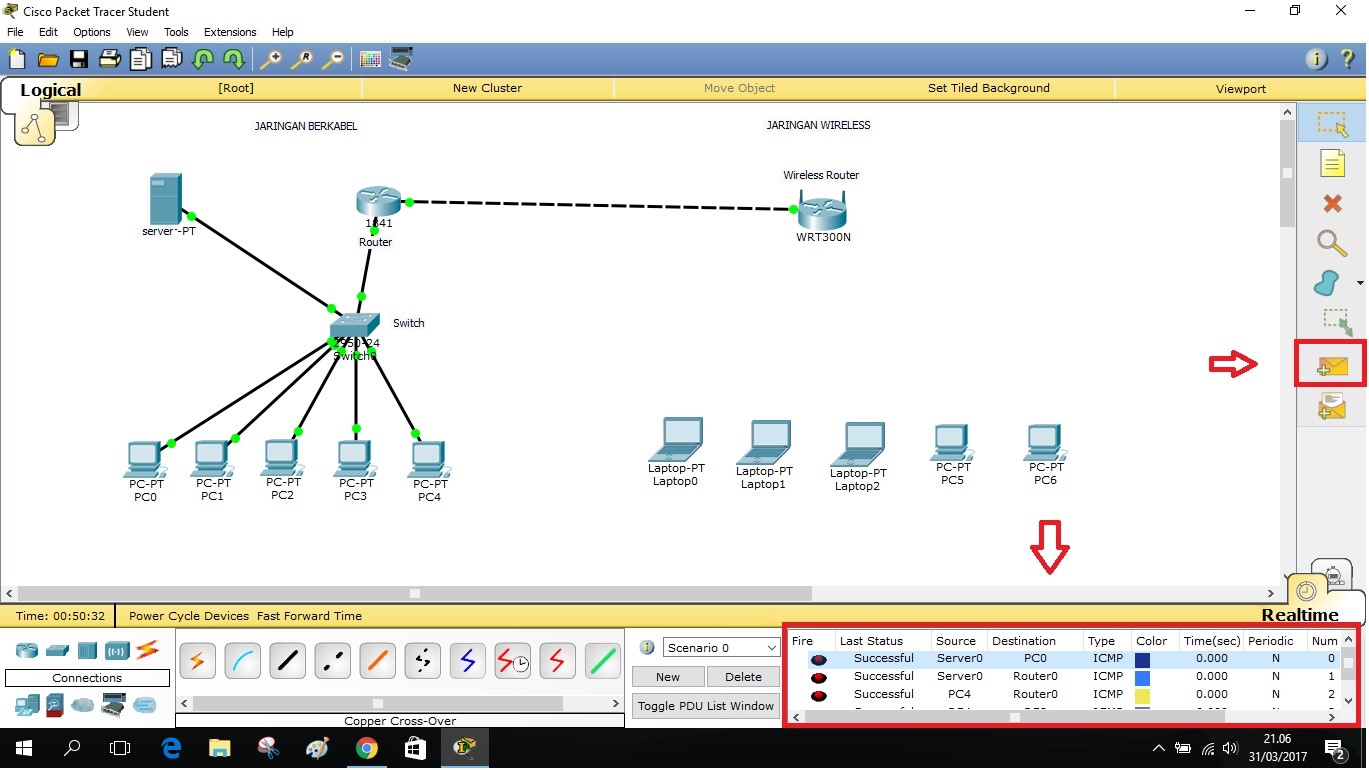This screenshot has width=1369, height=770.
Task: Click the Help question mark icon
Action: pos(1347,59)
